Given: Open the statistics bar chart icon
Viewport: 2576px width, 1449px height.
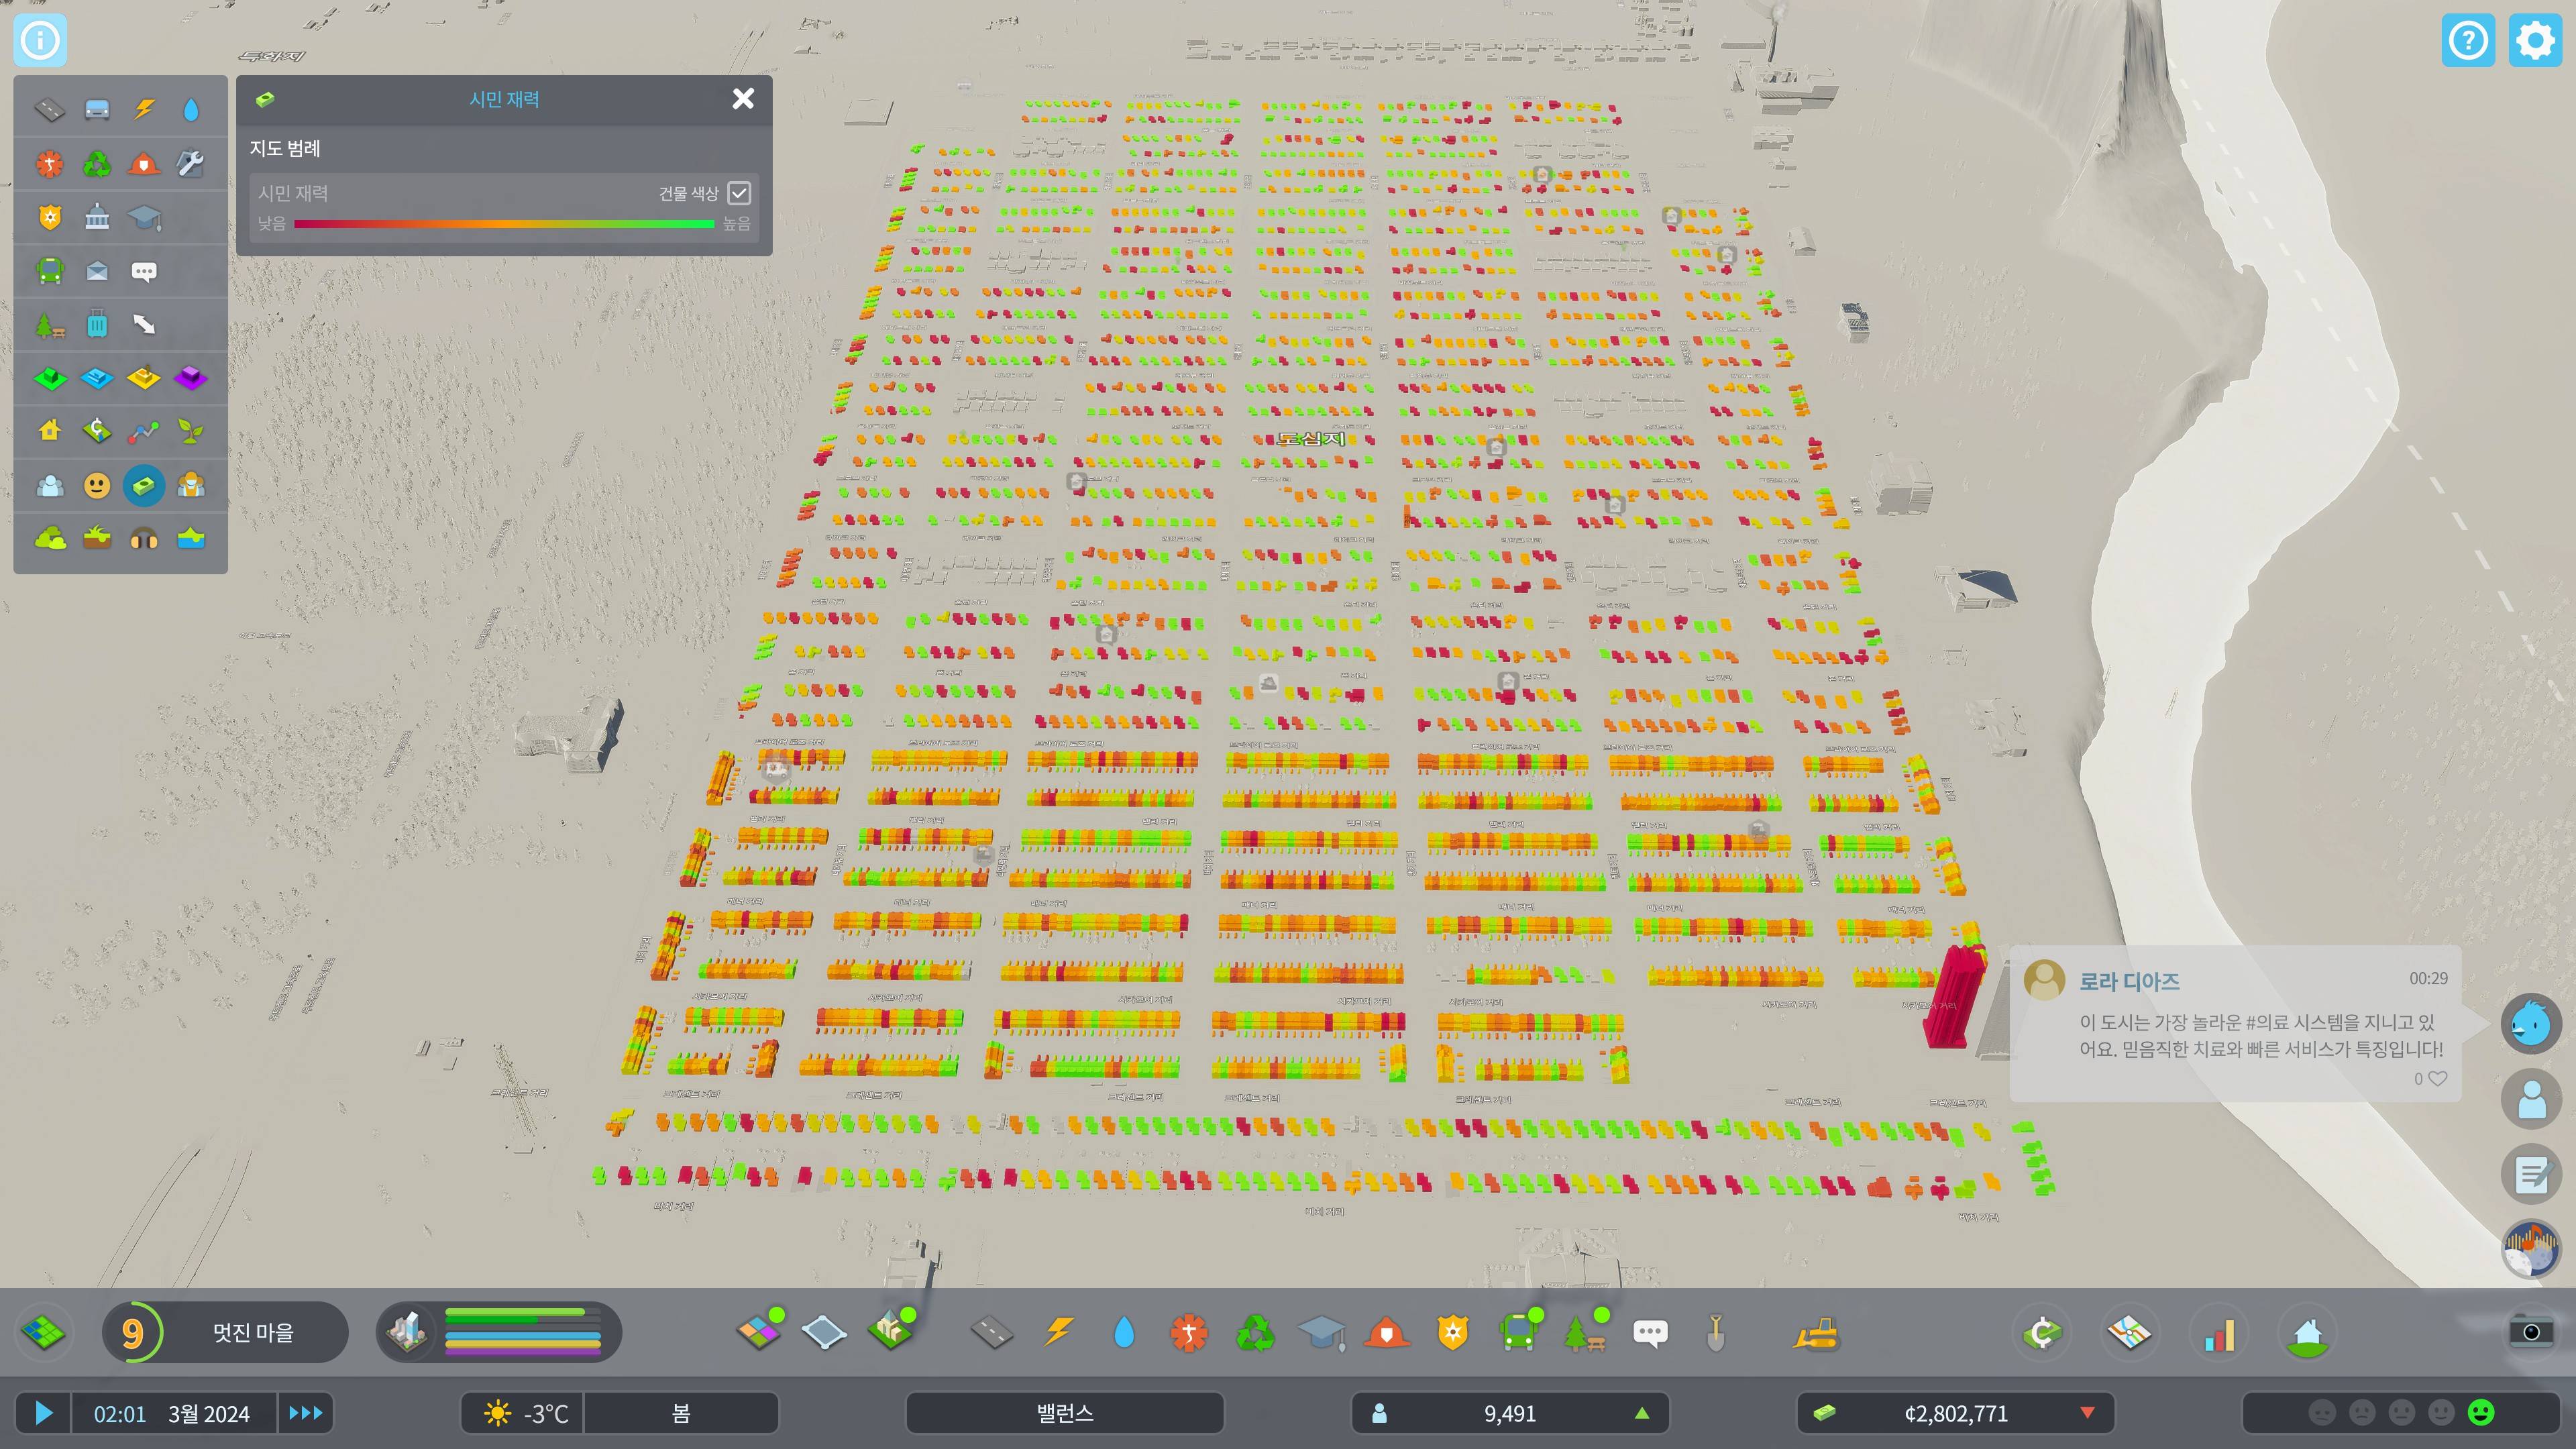Looking at the screenshot, I should [x=2218, y=1333].
